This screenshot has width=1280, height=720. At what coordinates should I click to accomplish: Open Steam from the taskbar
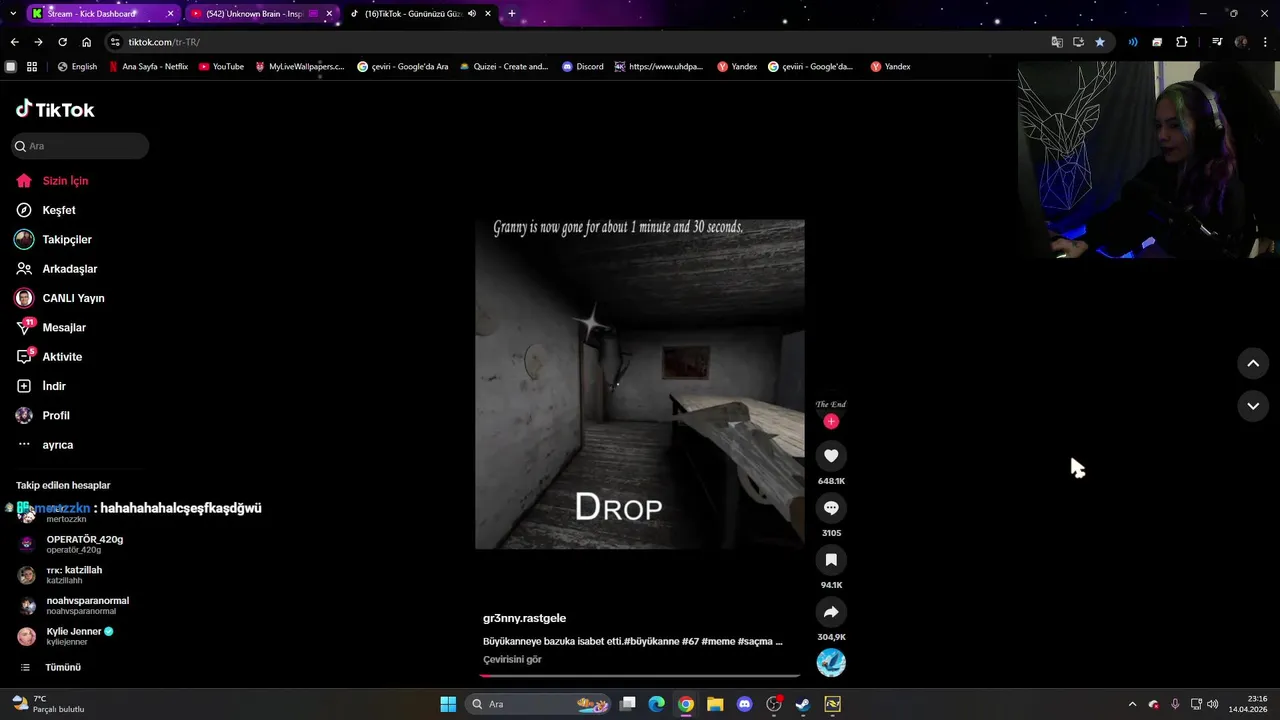(x=802, y=704)
